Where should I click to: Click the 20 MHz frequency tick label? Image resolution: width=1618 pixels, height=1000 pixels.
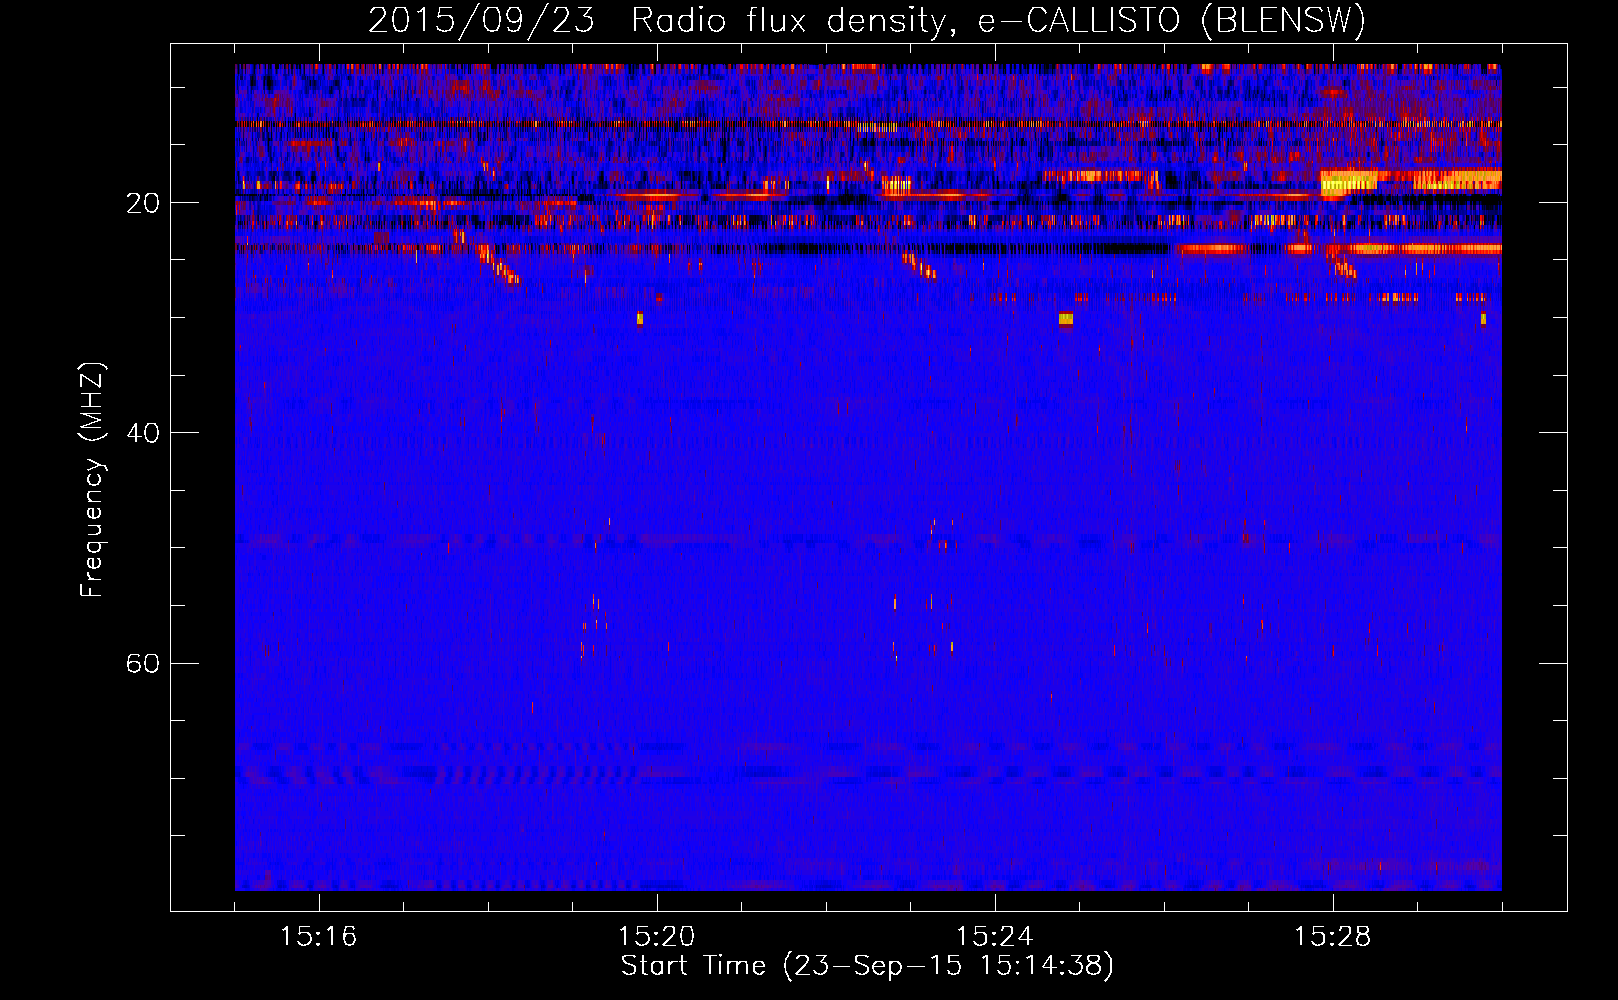143,203
